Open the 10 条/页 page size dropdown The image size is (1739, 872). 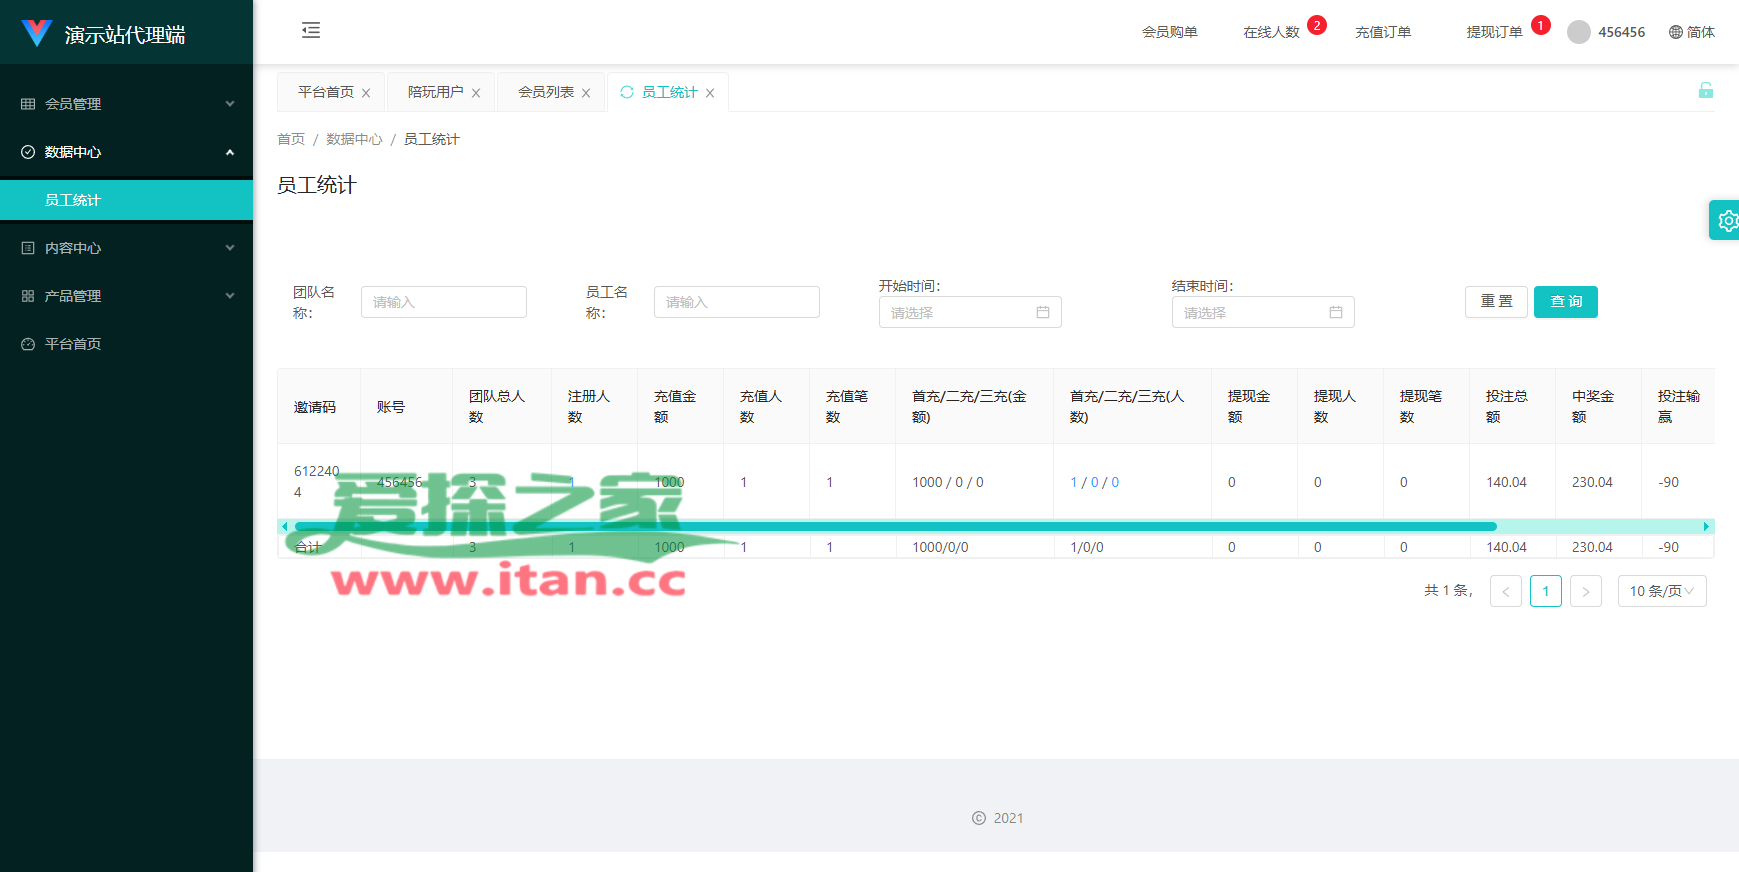tap(1661, 591)
